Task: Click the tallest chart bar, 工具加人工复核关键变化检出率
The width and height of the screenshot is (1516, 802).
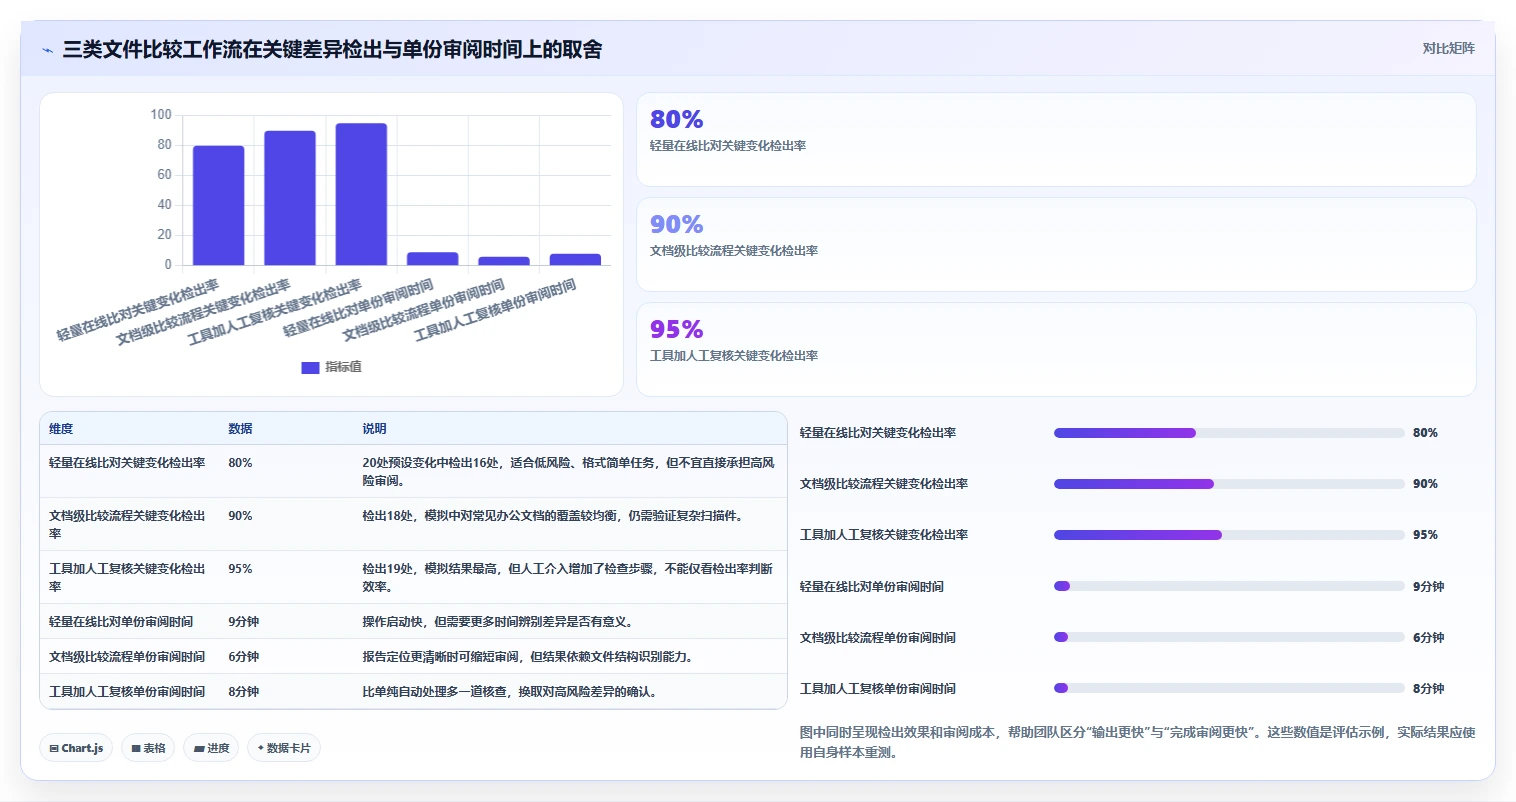Action: [361, 194]
